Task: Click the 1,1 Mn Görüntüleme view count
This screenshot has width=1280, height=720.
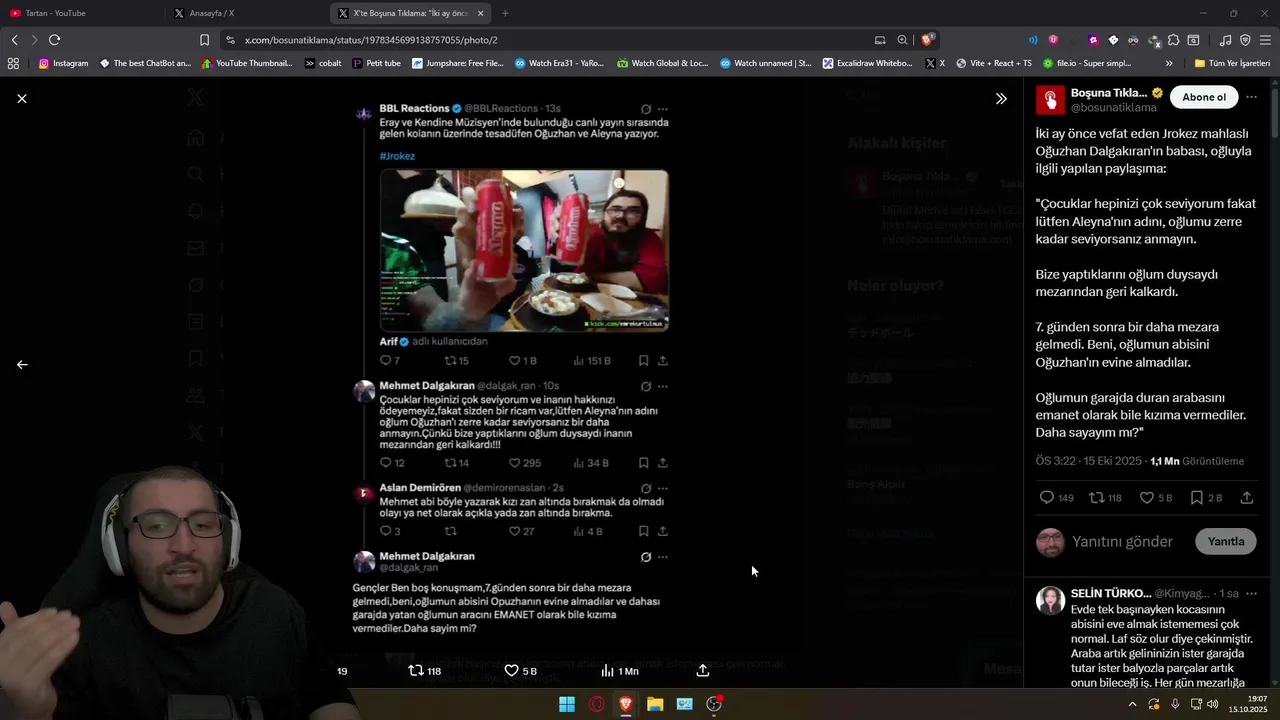Action: click(1197, 461)
